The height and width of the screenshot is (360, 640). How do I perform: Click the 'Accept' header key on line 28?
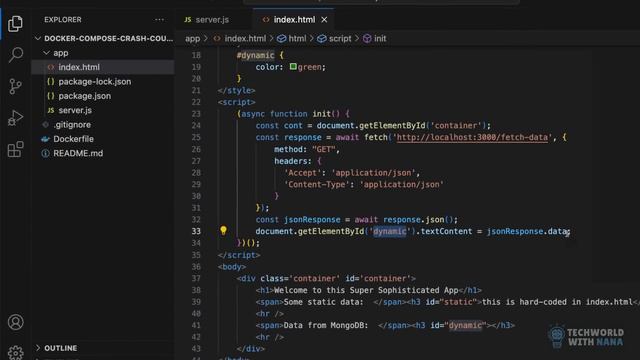[302, 173]
